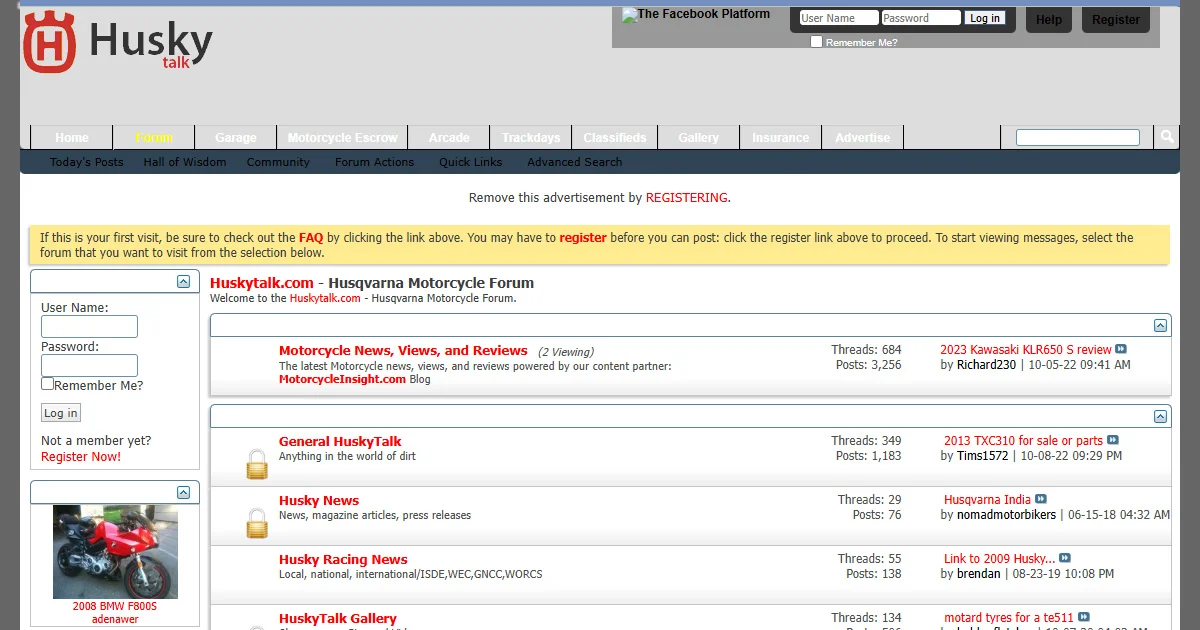Click Huskytalk.com heading link
Image resolution: width=1200 pixels, height=630 pixels.
point(262,283)
